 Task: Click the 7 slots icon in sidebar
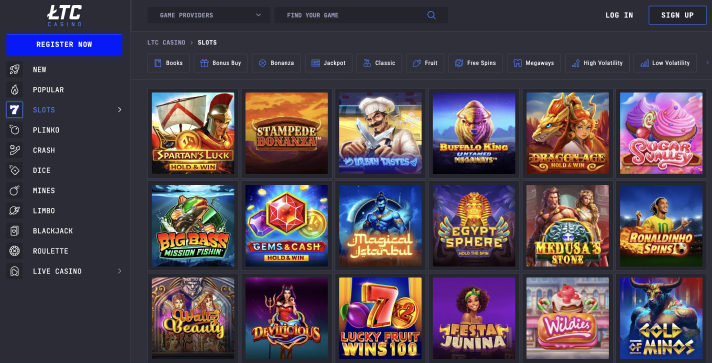click(15, 109)
